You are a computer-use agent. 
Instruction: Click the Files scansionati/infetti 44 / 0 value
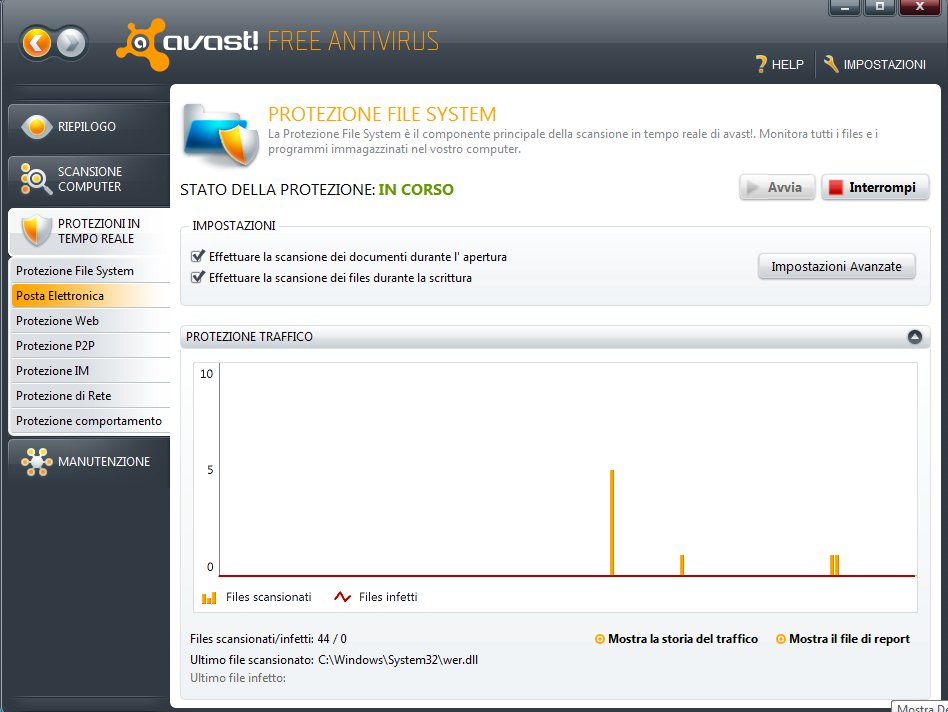[332, 639]
